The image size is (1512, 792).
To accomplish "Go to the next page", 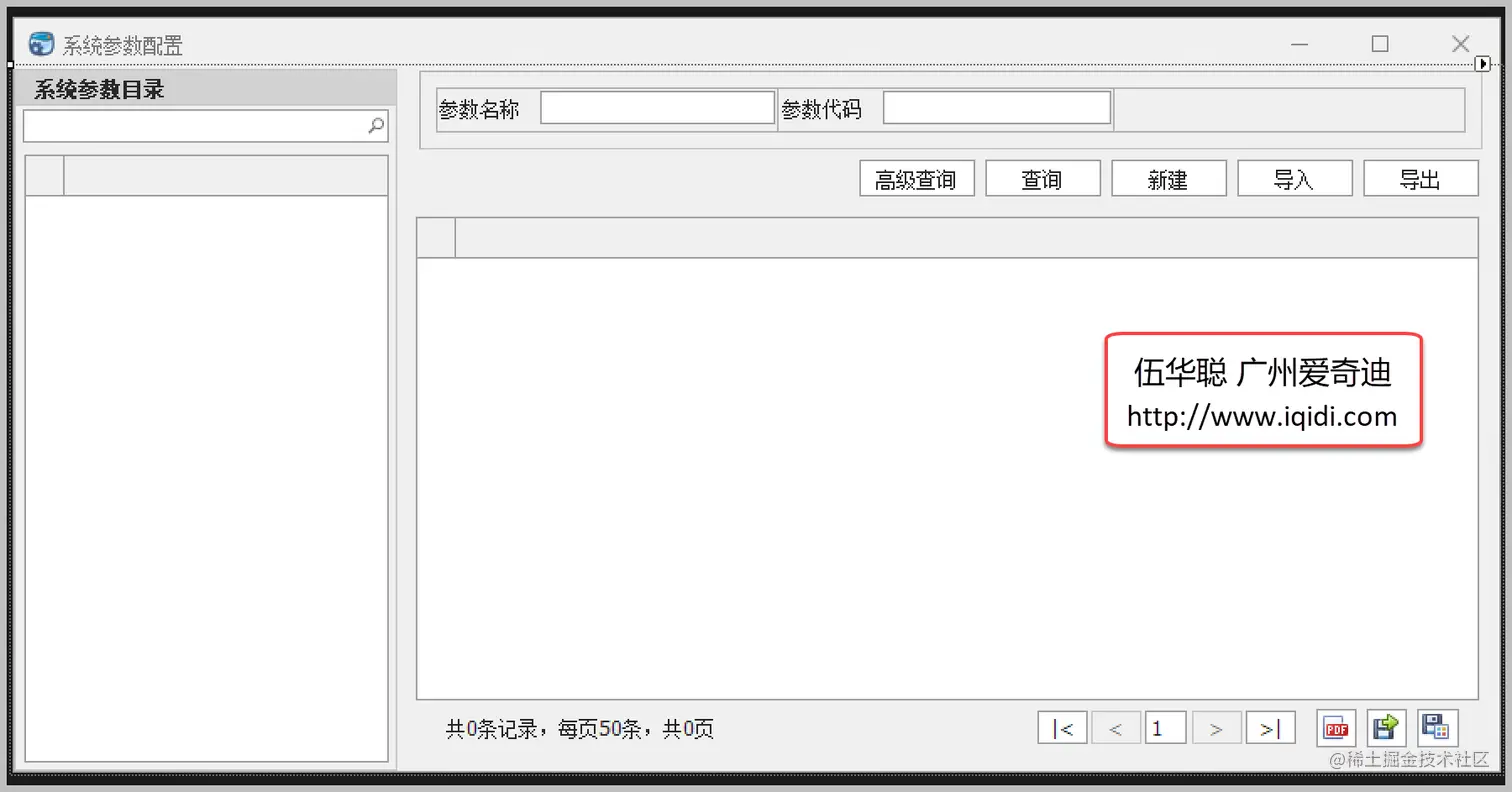I will (x=1217, y=728).
